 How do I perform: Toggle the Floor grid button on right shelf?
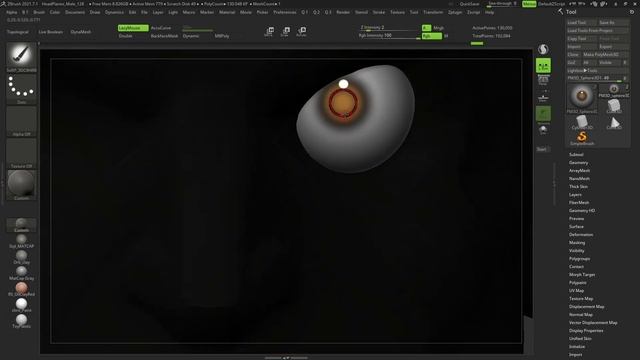543,98
